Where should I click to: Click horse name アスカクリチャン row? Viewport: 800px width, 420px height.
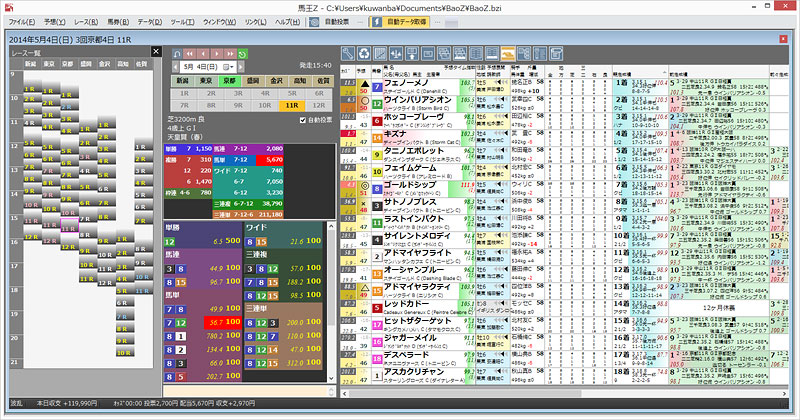[414, 372]
